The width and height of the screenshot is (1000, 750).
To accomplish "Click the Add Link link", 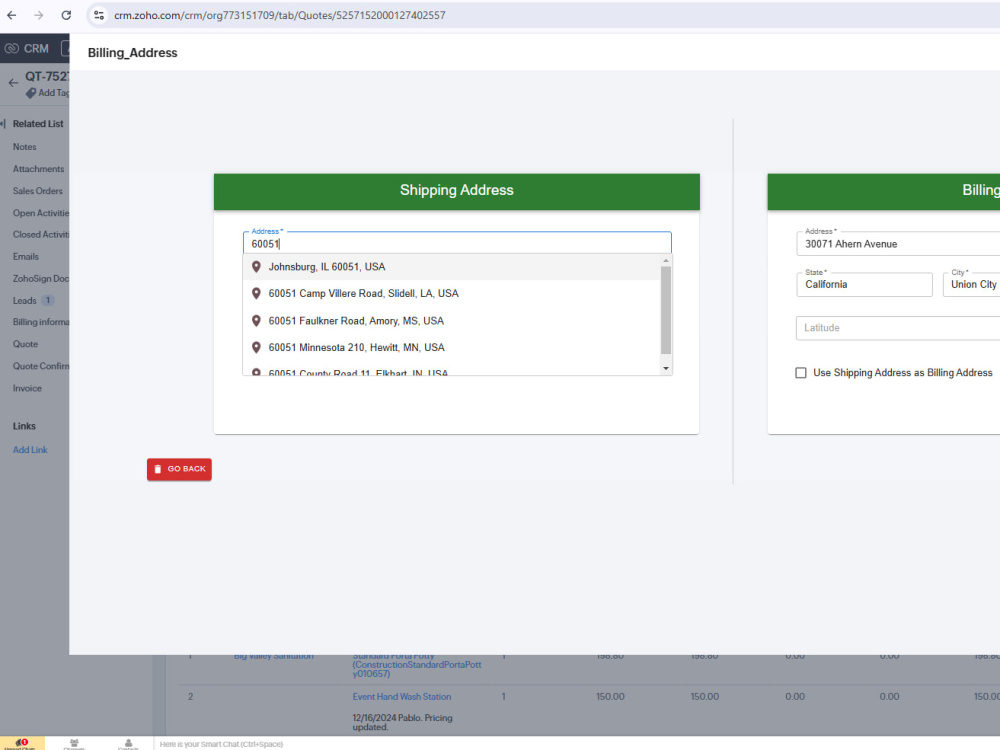I will pyautogui.click(x=30, y=450).
